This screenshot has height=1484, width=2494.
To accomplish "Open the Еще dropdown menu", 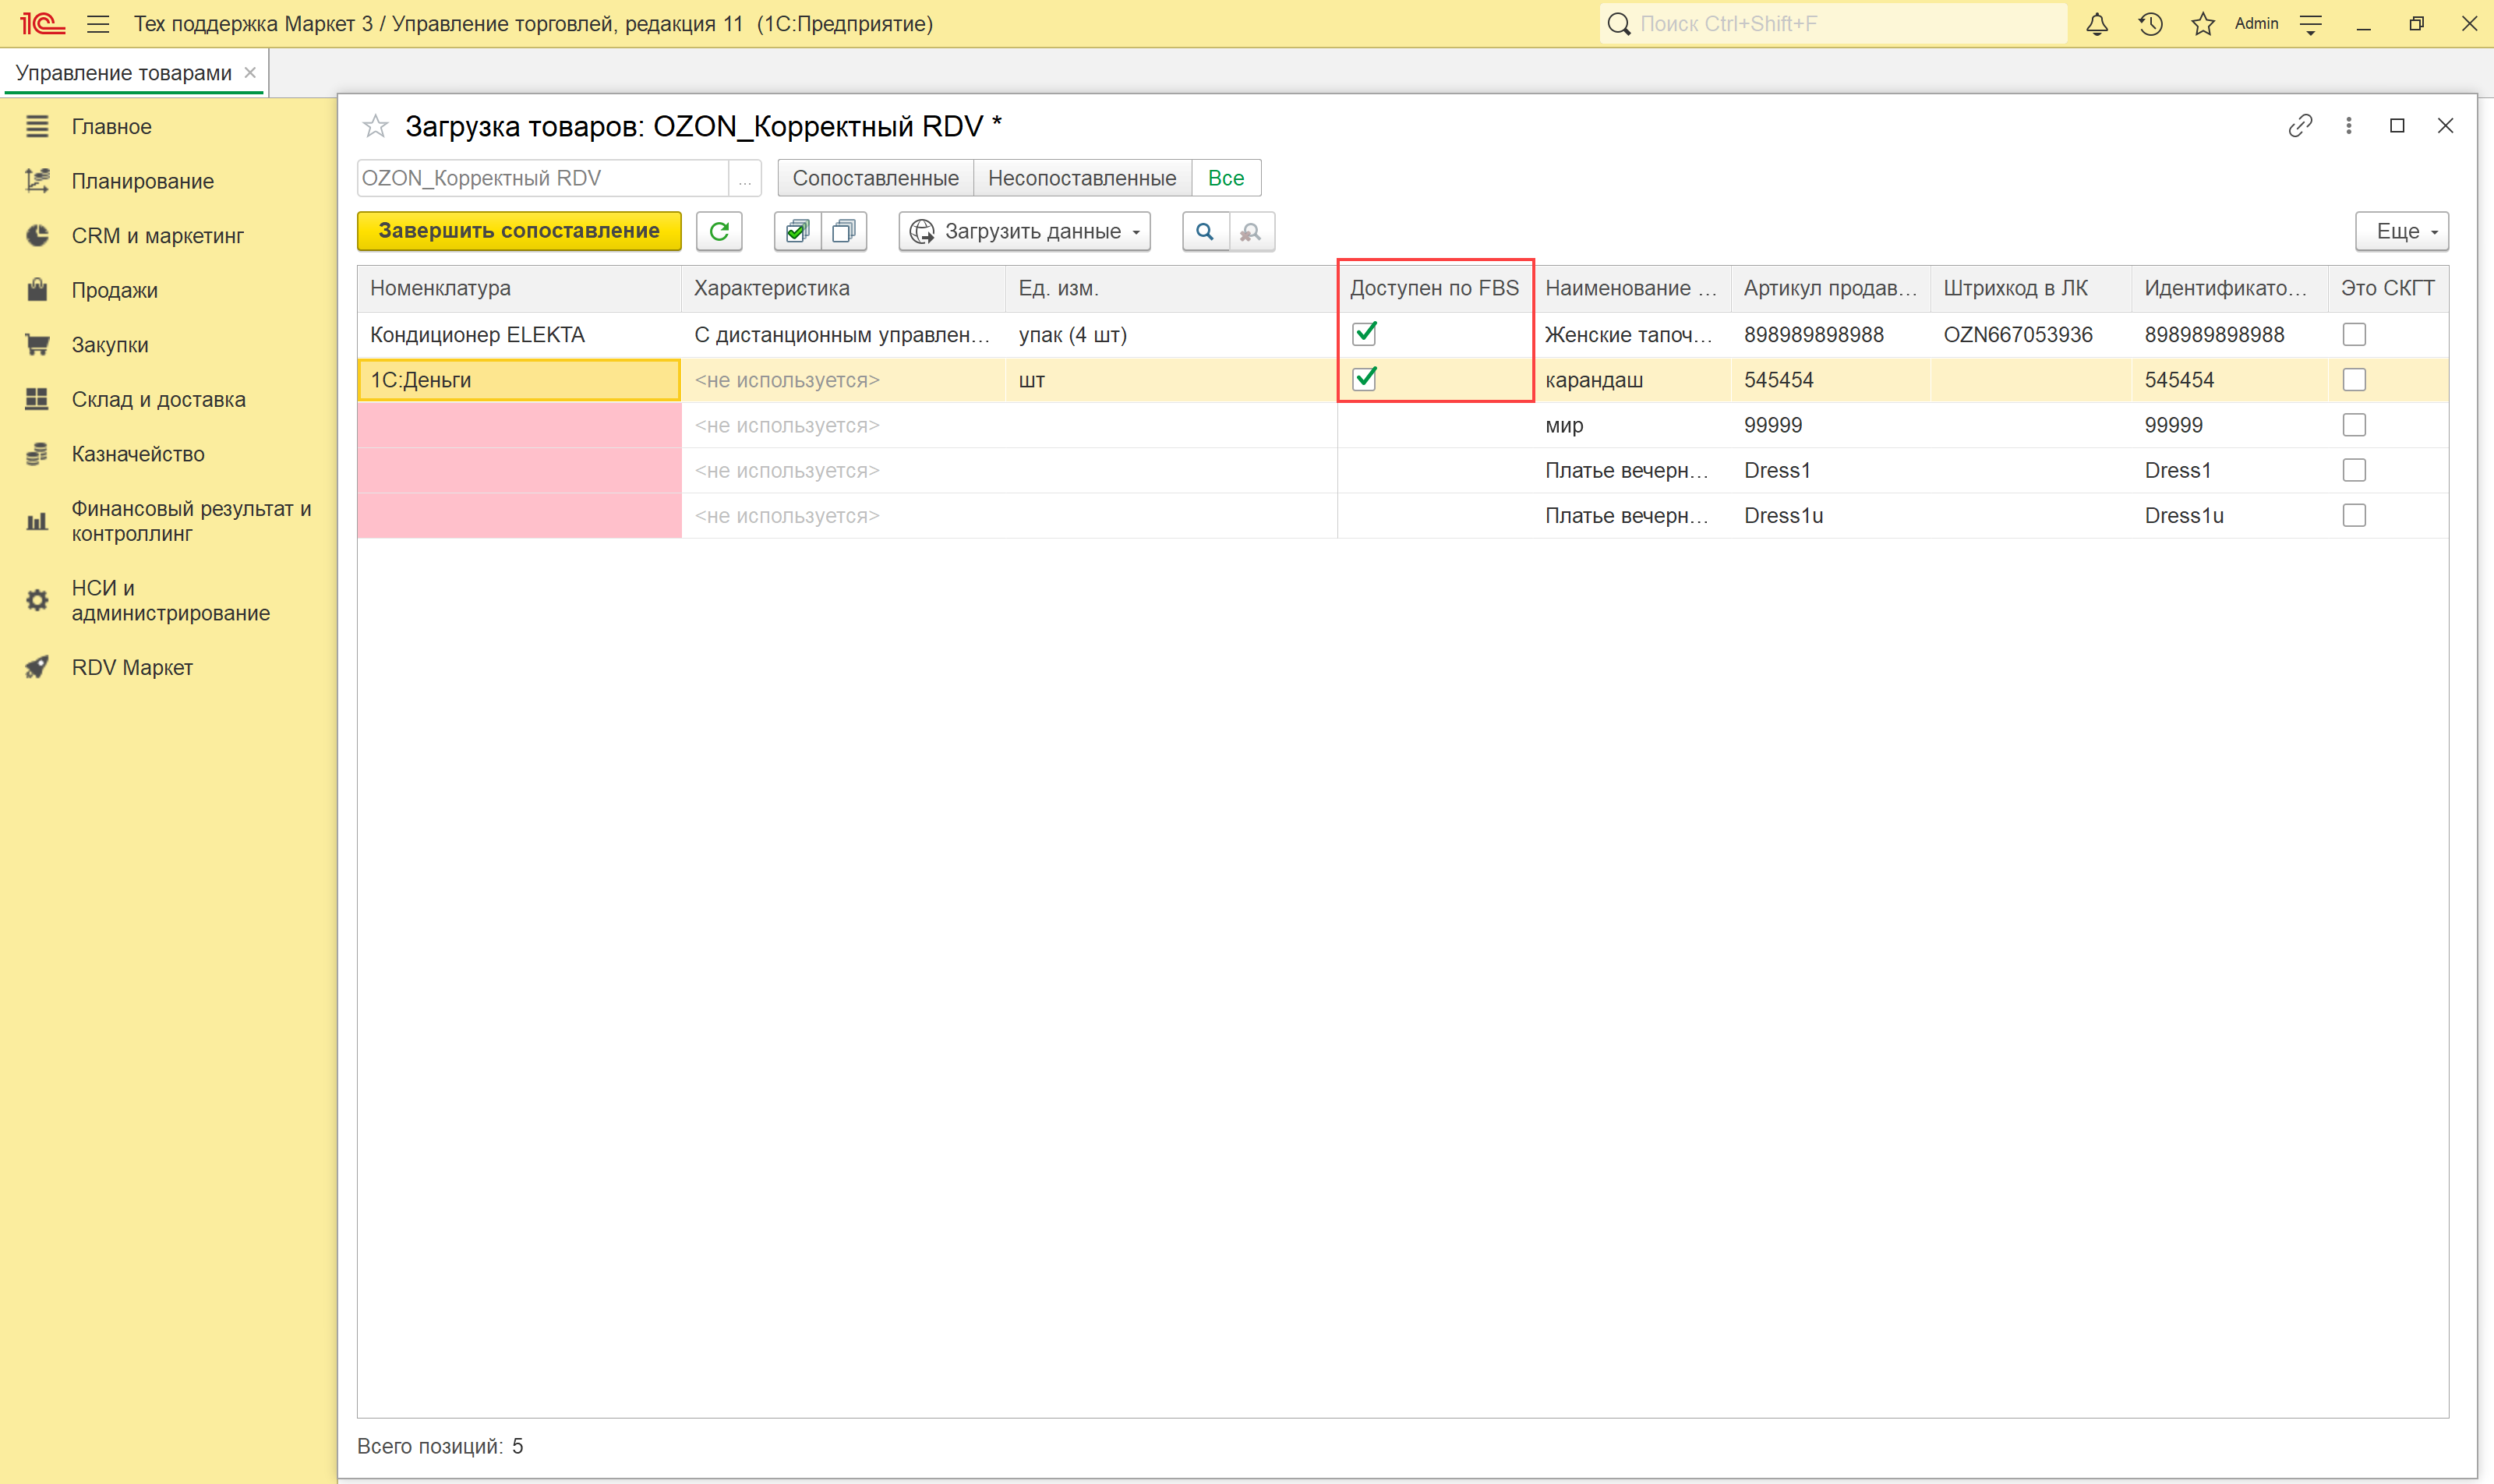I will click(x=2401, y=231).
